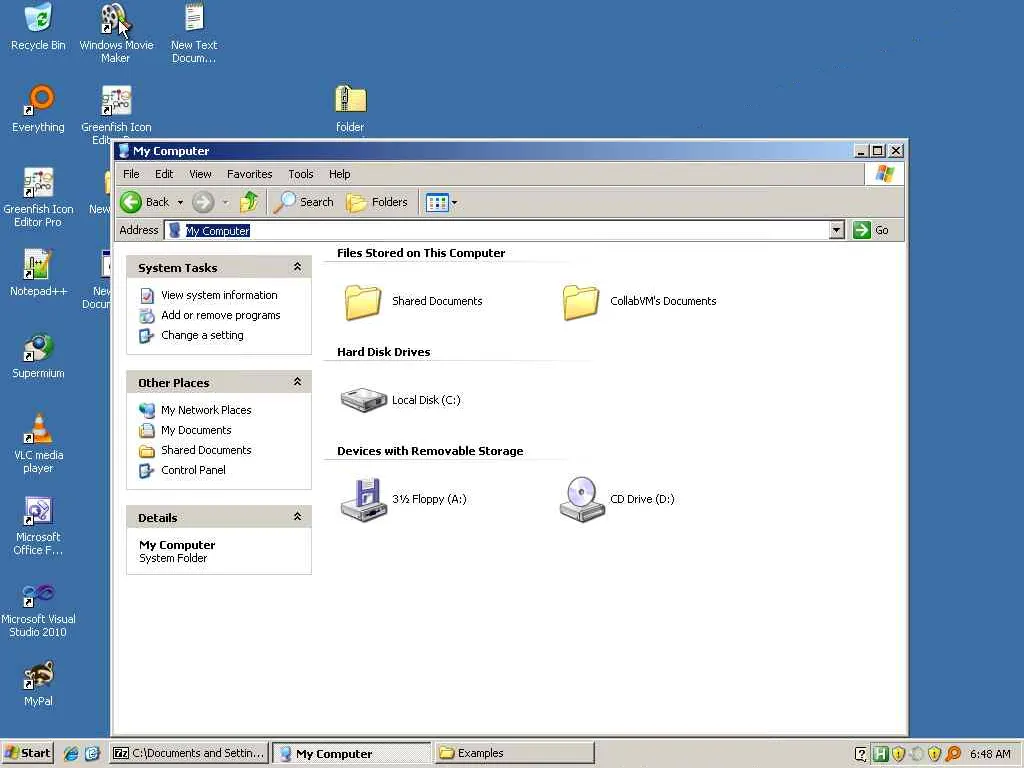The width and height of the screenshot is (1024, 768).
Task: Go up one folder level
Action: click(x=249, y=202)
